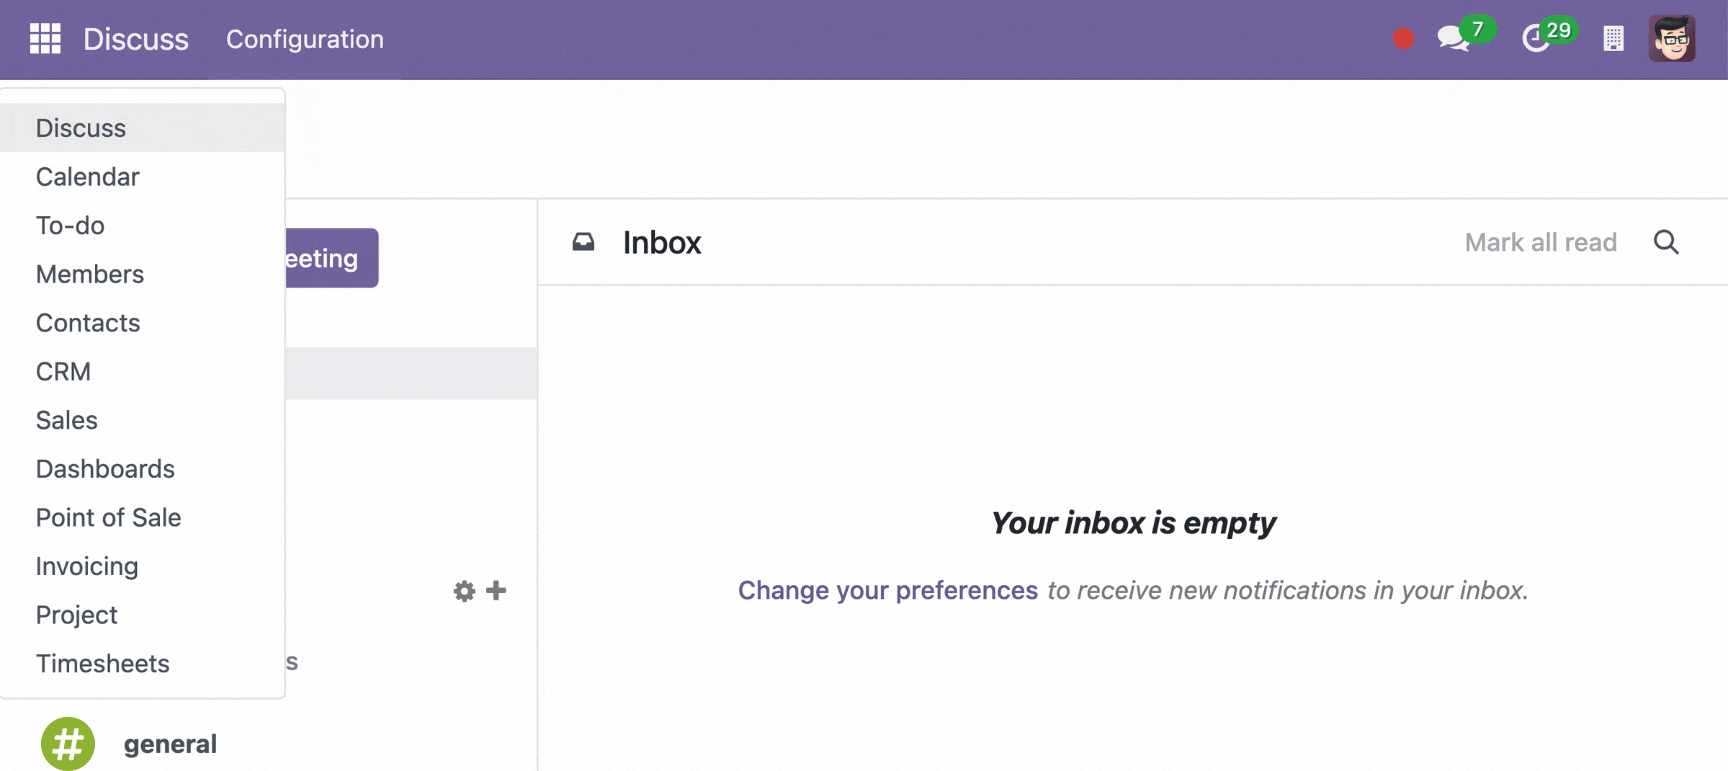The image size is (1728, 771).
Task: Select Invoicing in the apps menu
Action: (x=87, y=567)
